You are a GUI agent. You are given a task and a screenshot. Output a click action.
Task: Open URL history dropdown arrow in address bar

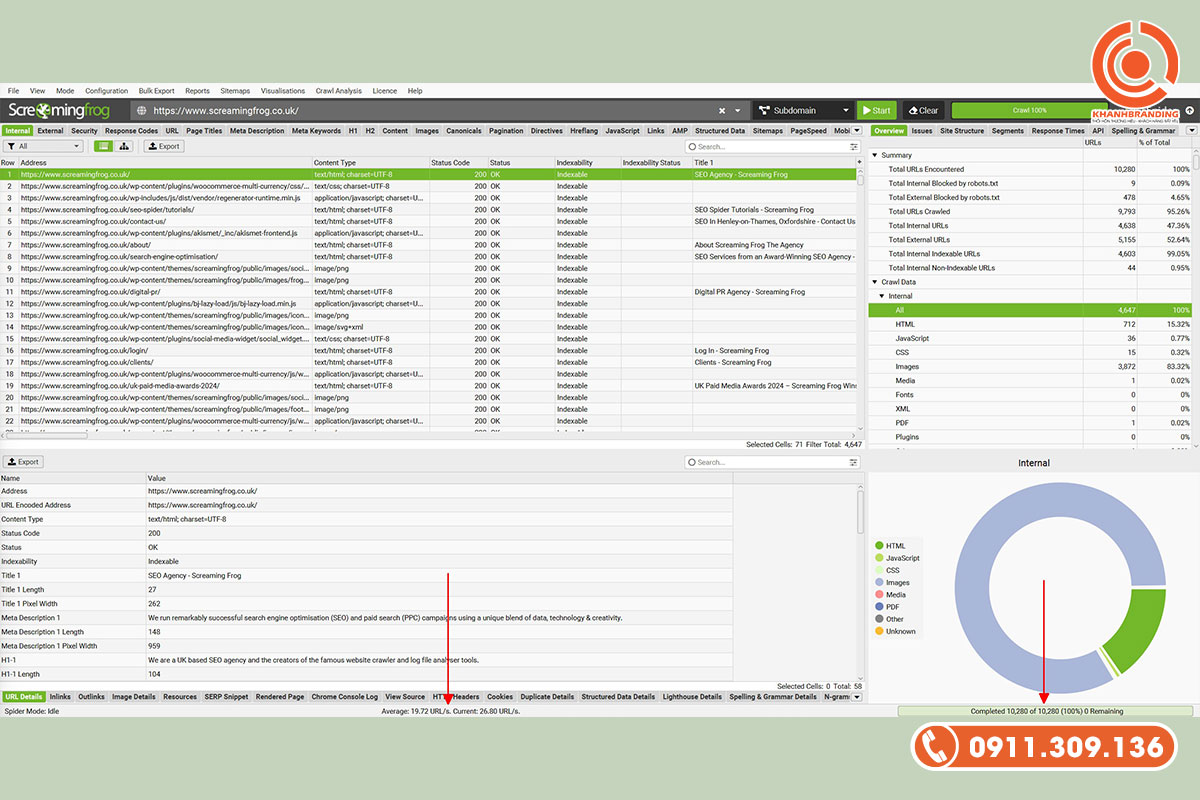point(738,111)
